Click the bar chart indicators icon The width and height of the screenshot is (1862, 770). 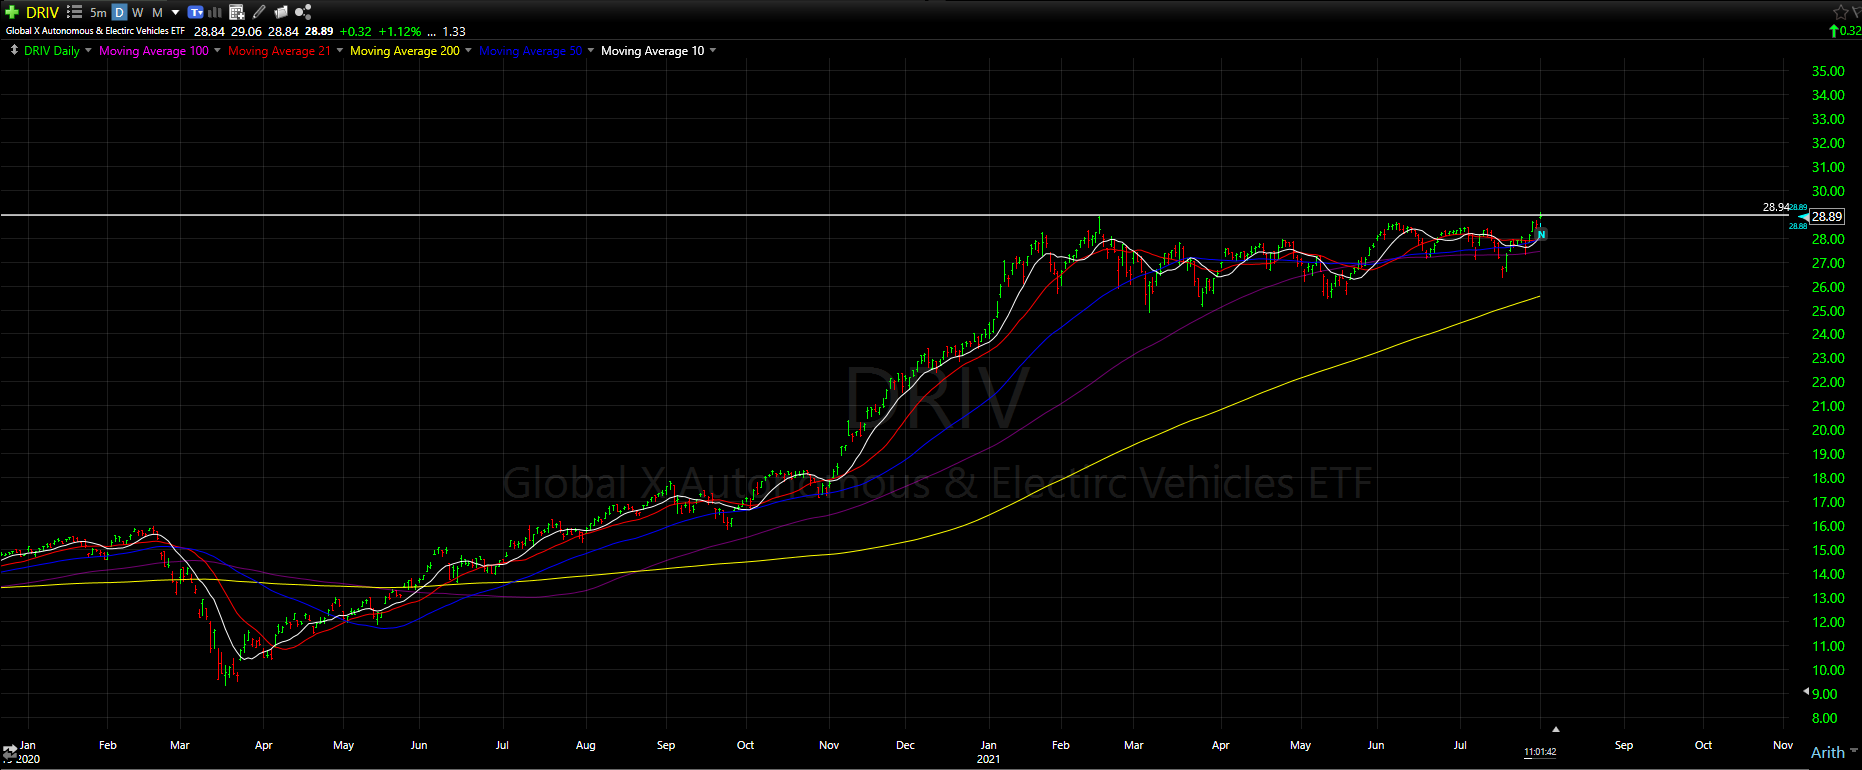214,12
